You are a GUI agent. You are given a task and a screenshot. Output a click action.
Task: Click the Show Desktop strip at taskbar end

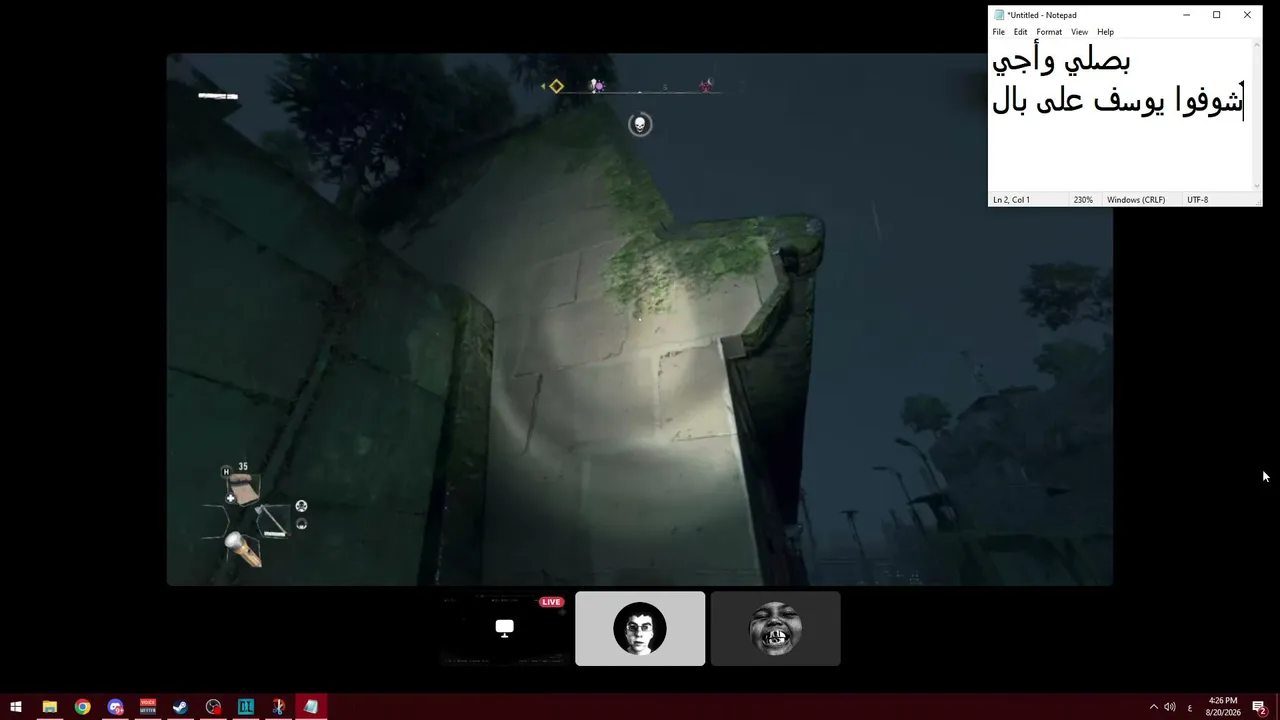(x=1277, y=707)
